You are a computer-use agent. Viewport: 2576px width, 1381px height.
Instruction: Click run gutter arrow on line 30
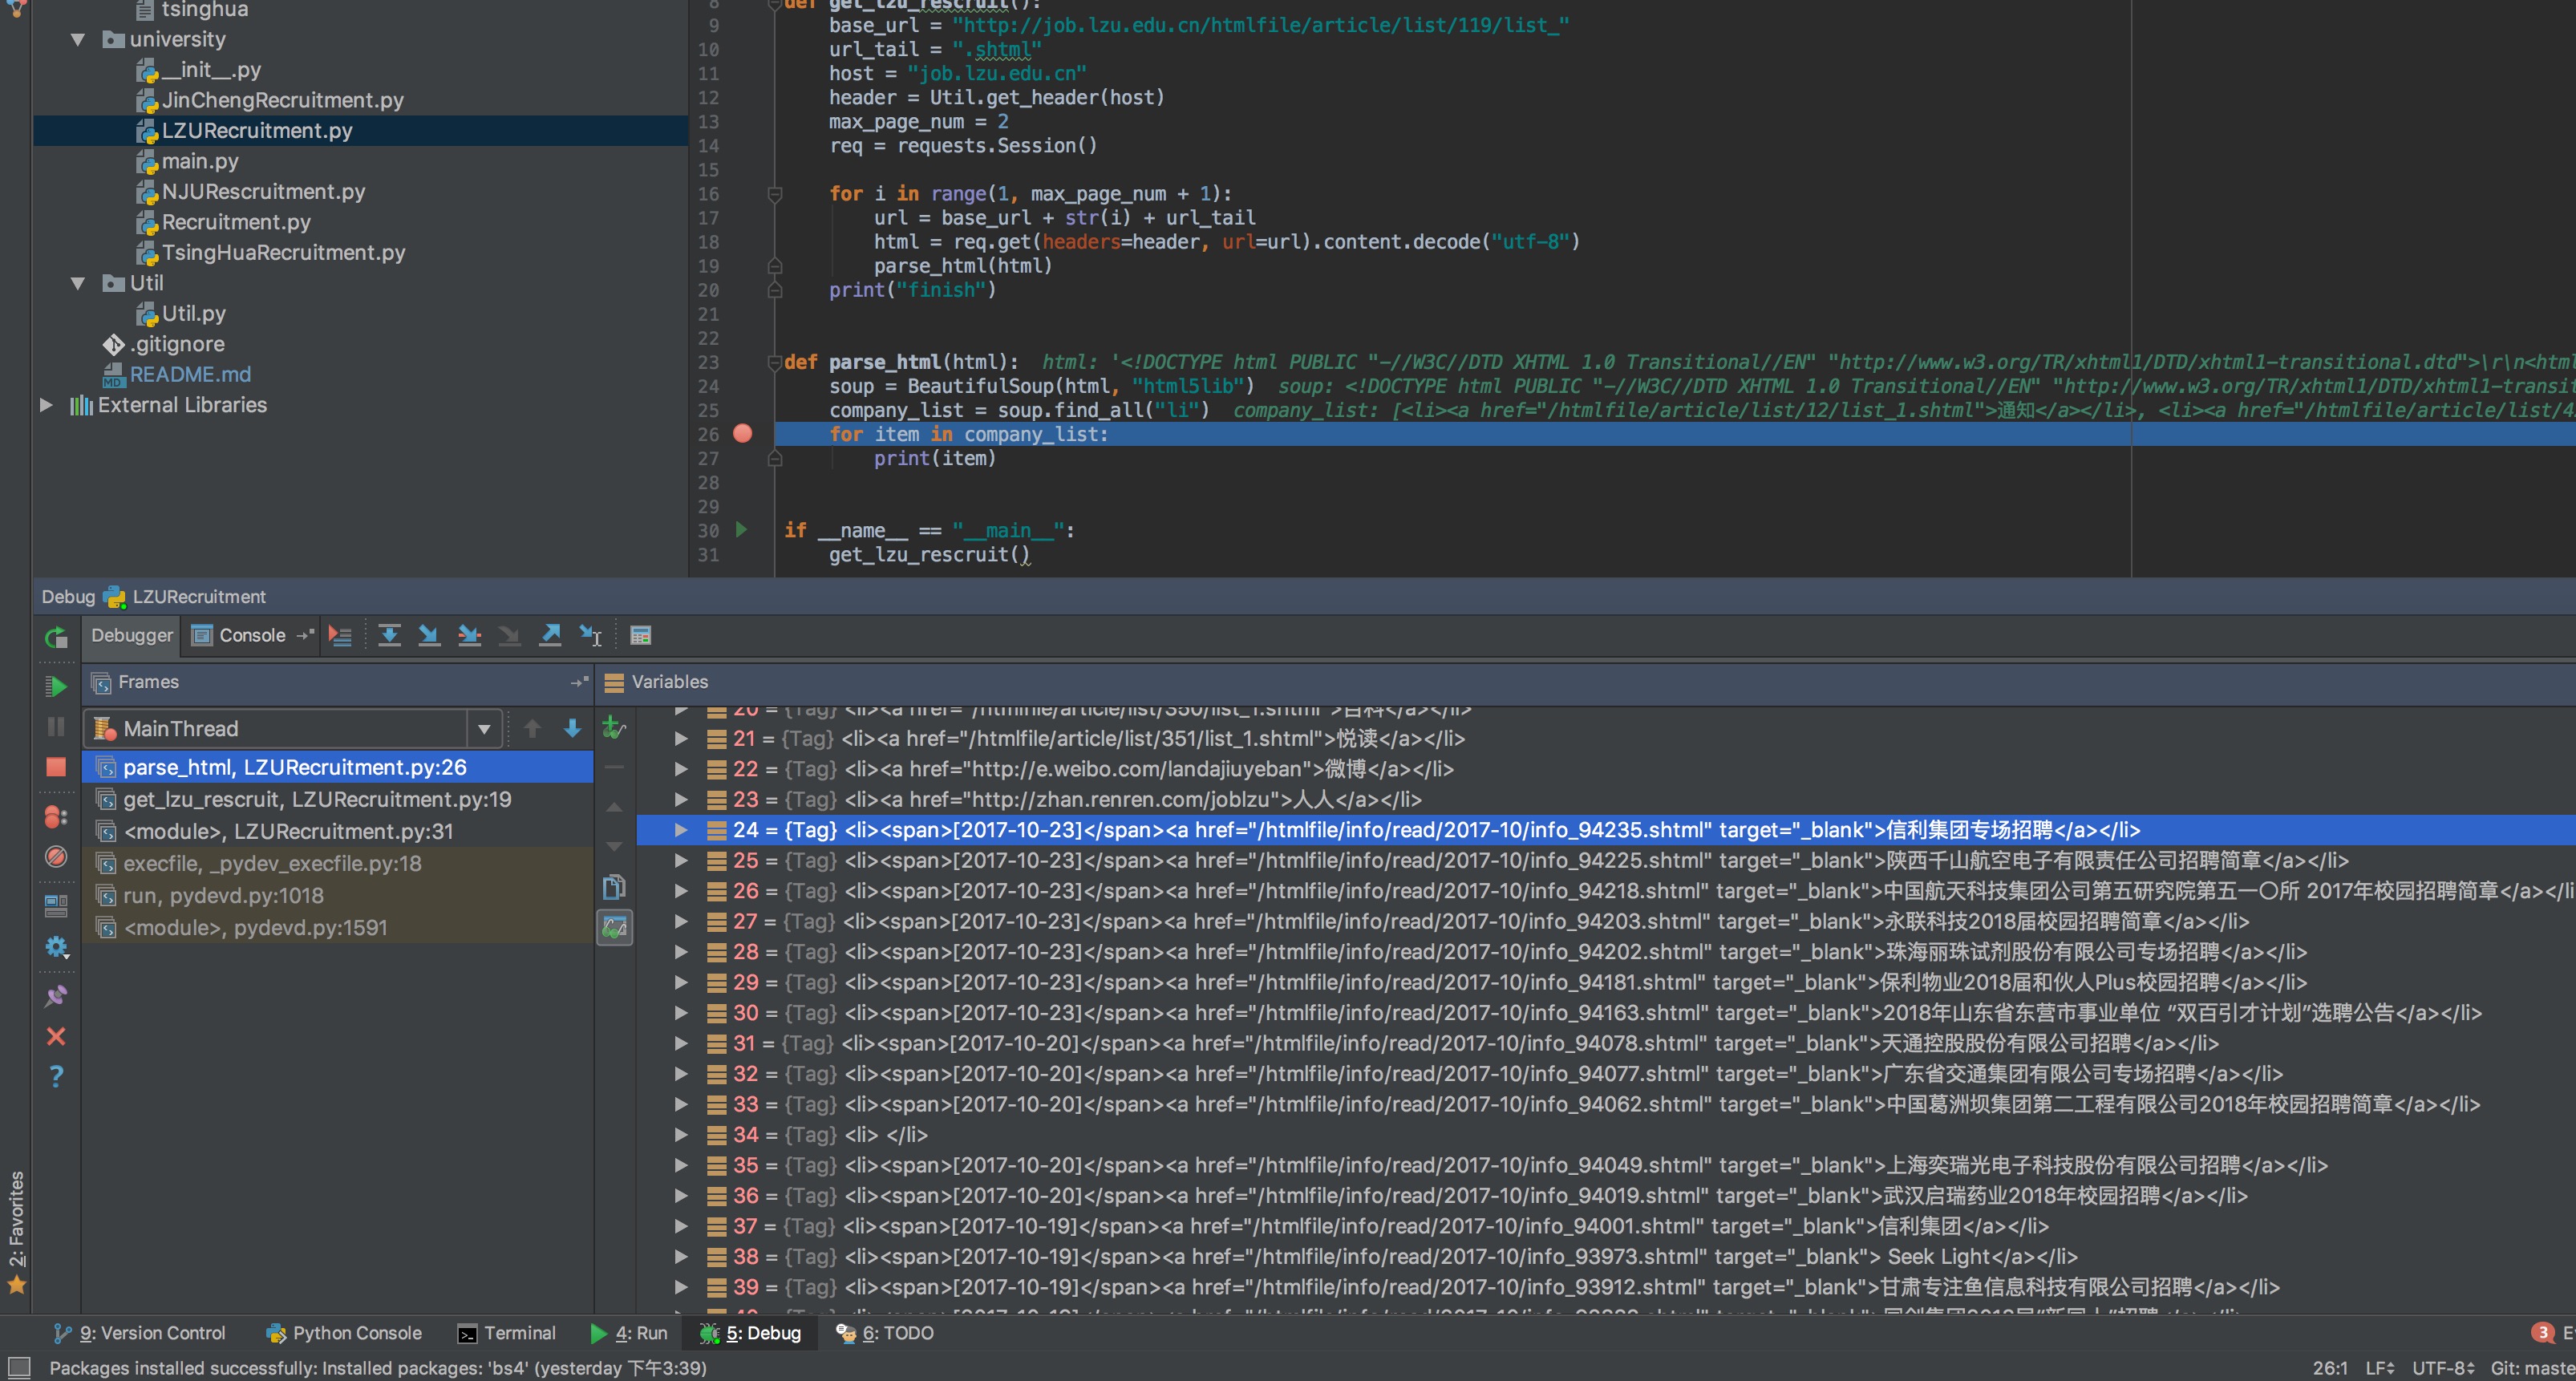click(741, 529)
